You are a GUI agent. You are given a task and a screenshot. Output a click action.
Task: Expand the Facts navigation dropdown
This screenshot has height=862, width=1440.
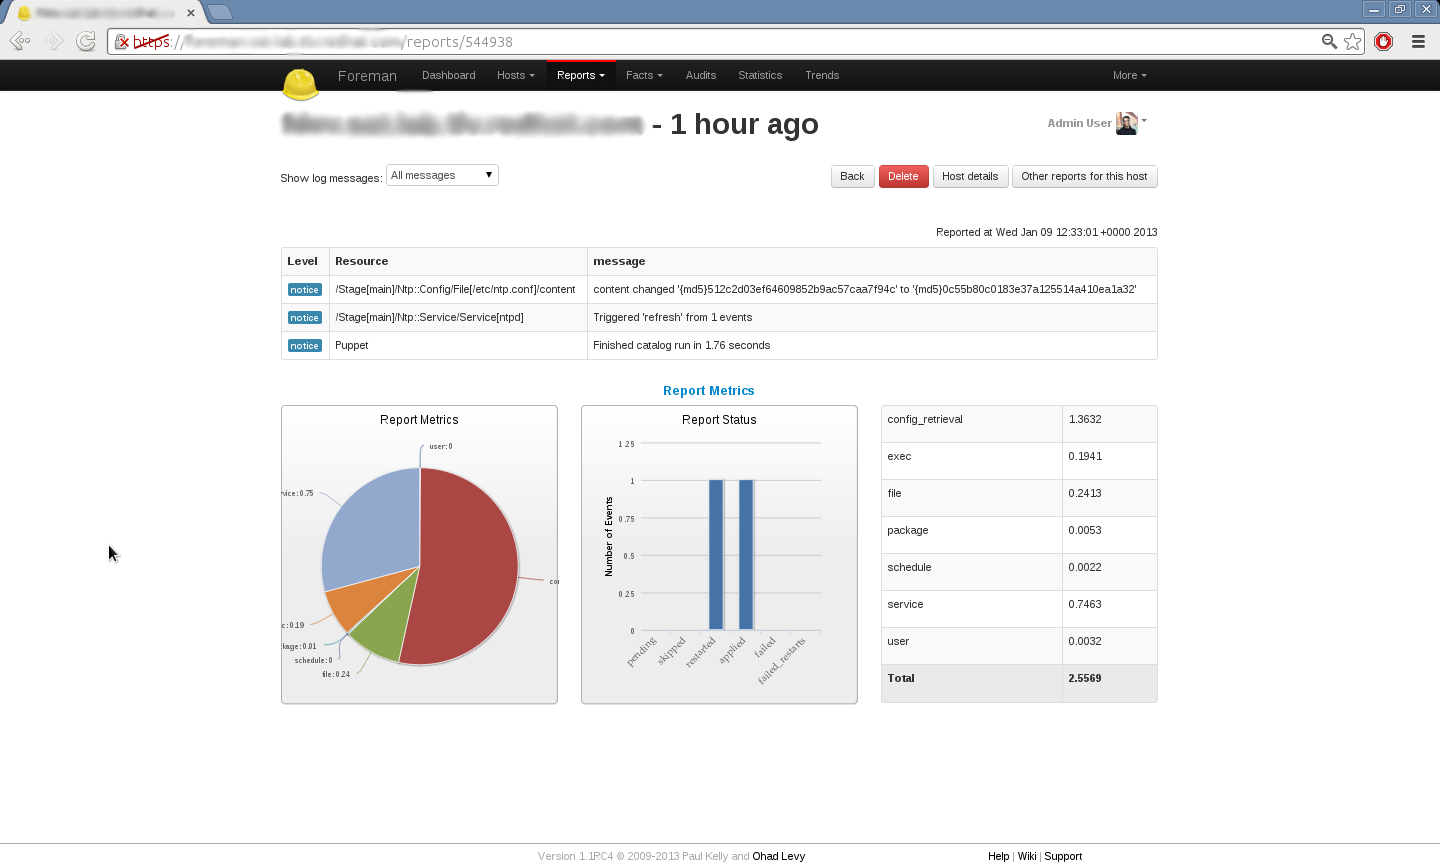(644, 75)
